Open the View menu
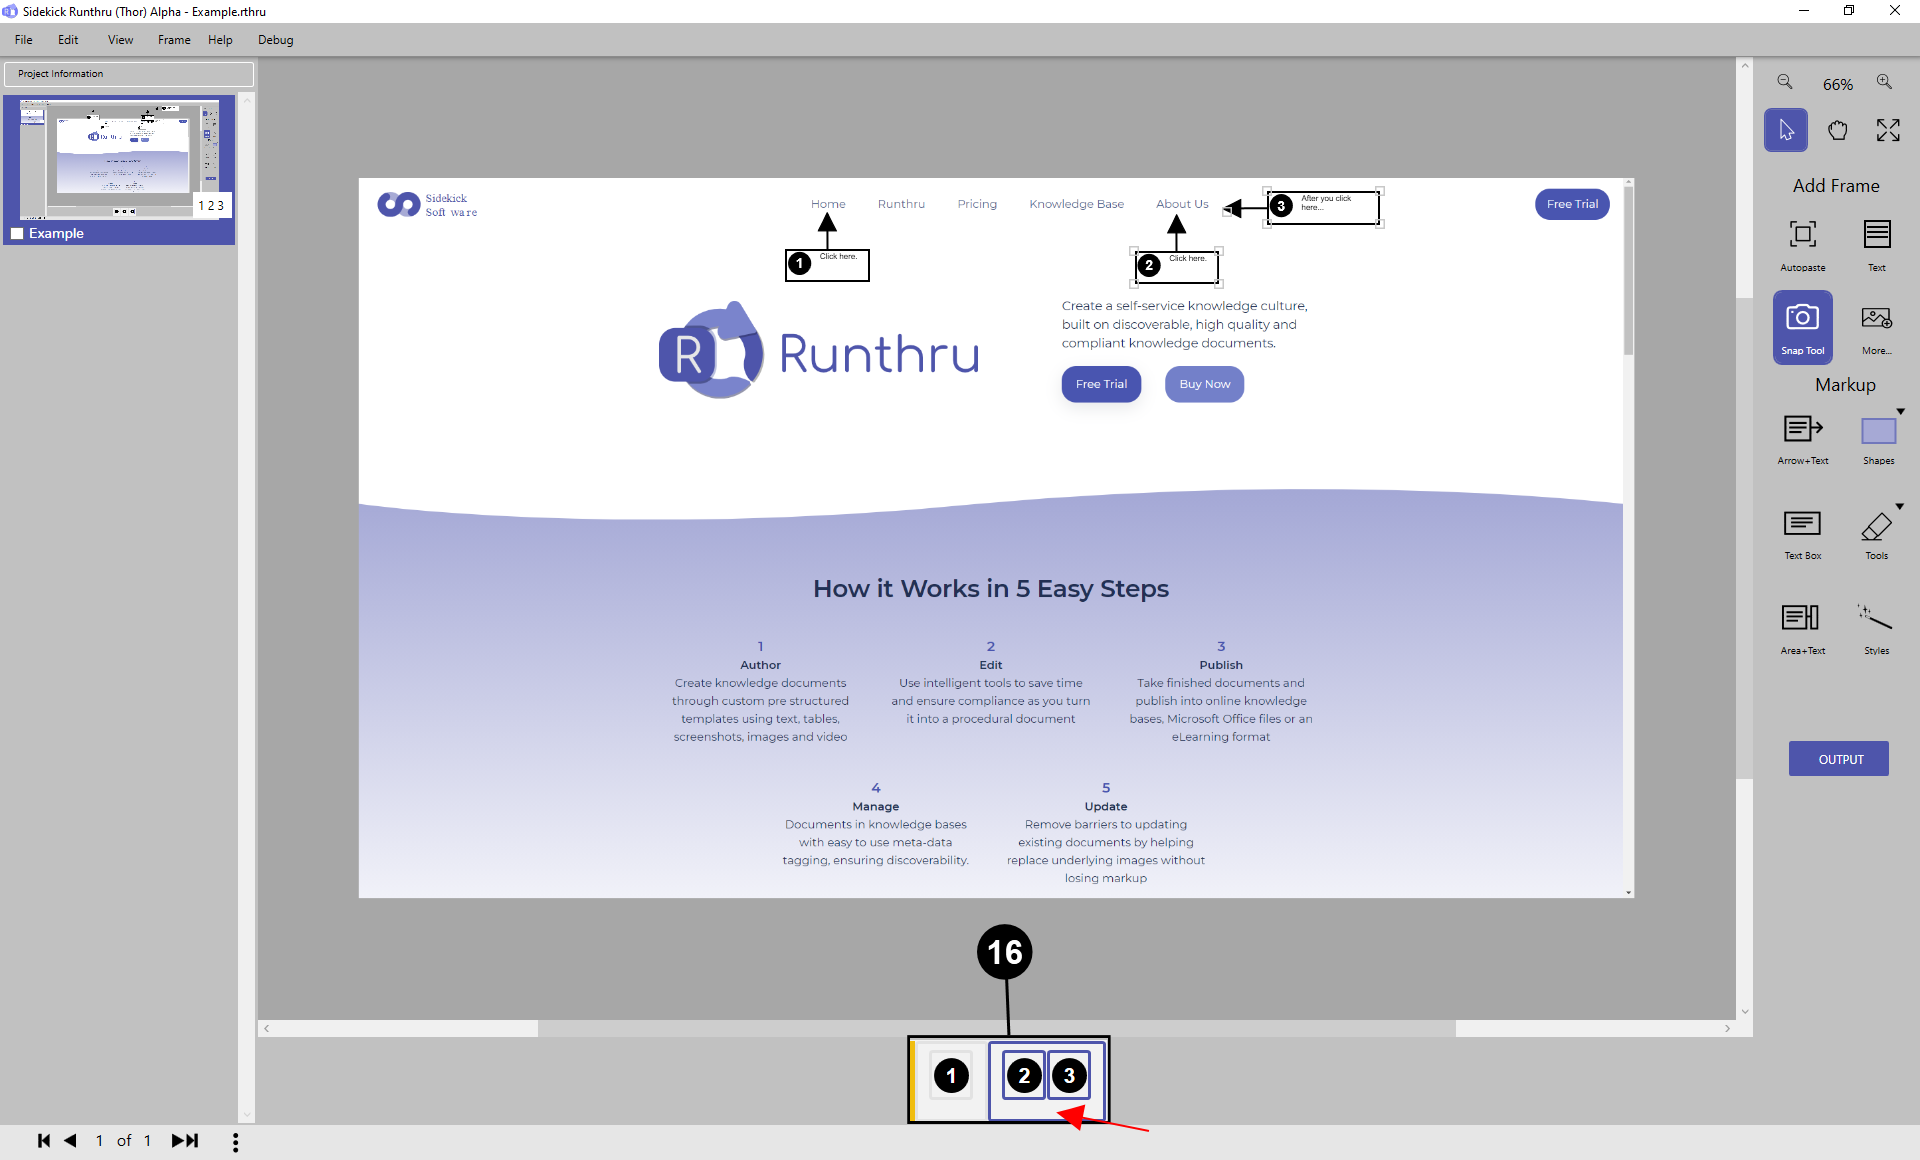The width and height of the screenshot is (1920, 1160). [x=121, y=40]
